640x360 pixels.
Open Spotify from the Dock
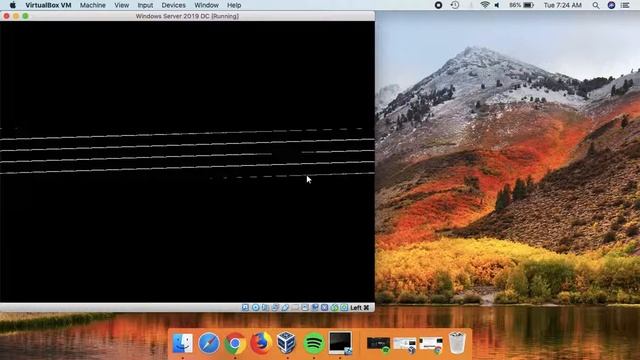[x=313, y=343]
